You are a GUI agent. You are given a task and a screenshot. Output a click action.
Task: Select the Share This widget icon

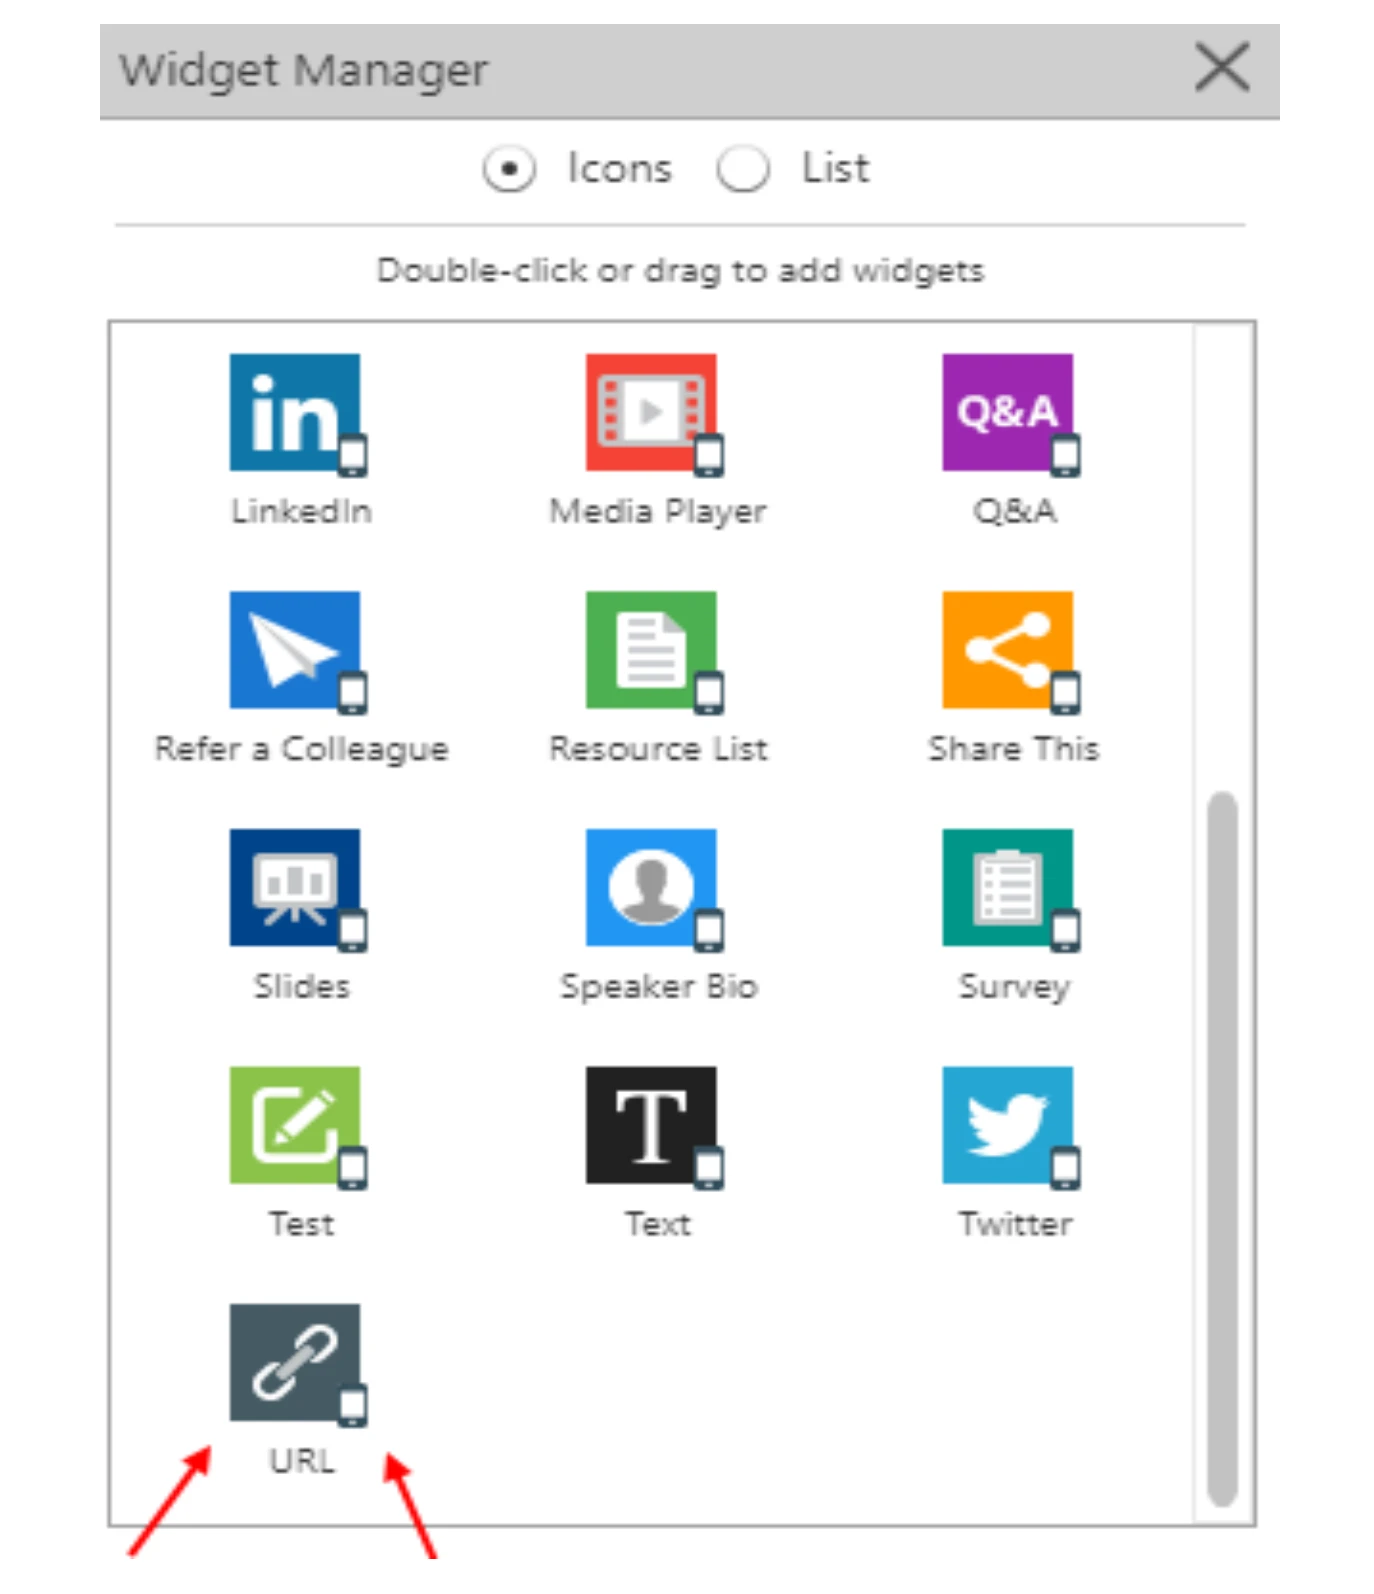point(1007,650)
